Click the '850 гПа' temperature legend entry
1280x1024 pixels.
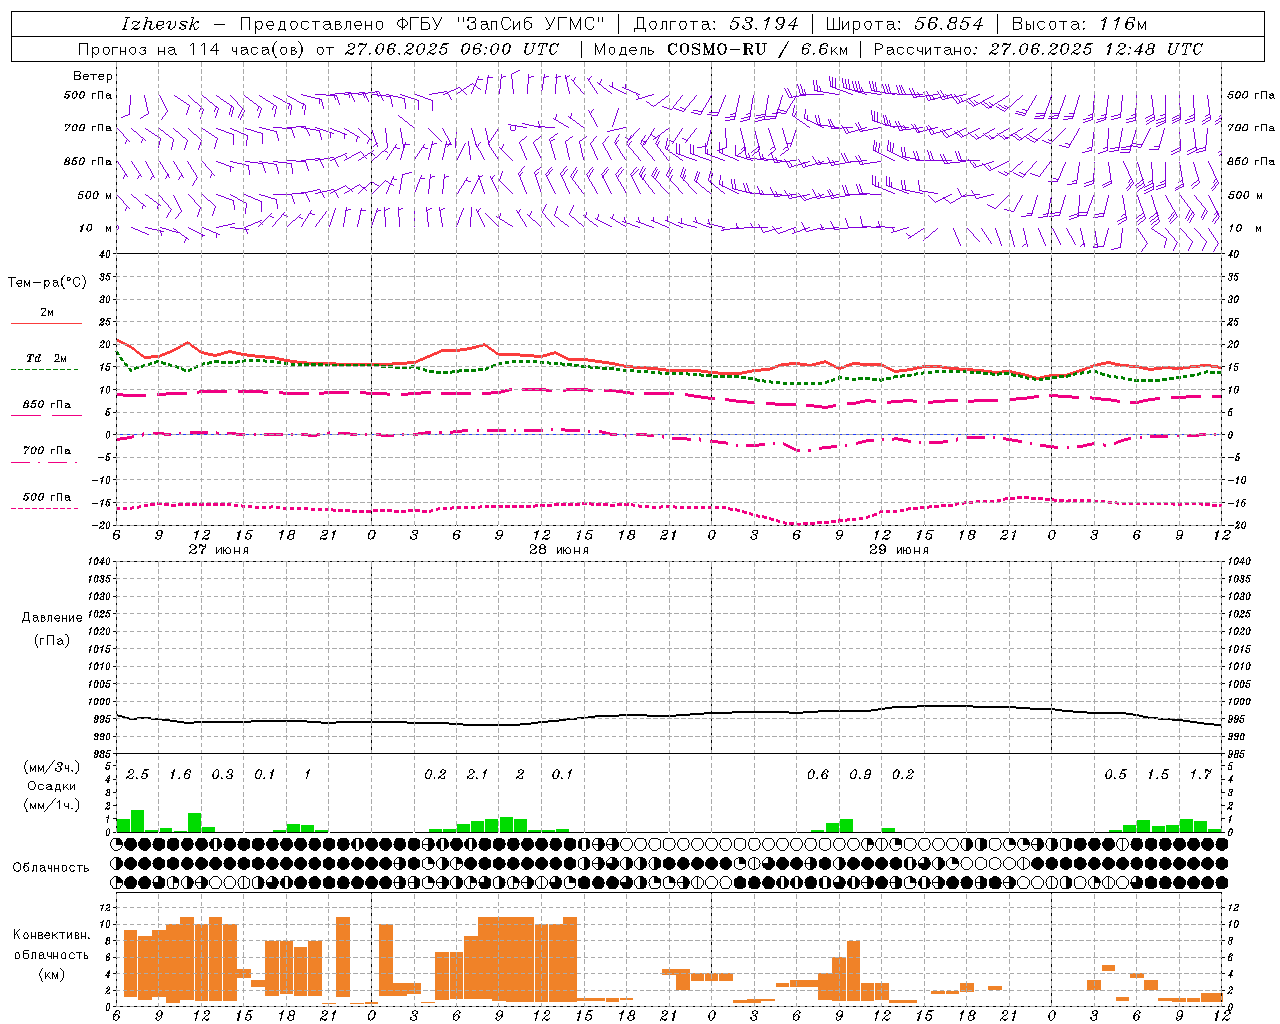46,405
